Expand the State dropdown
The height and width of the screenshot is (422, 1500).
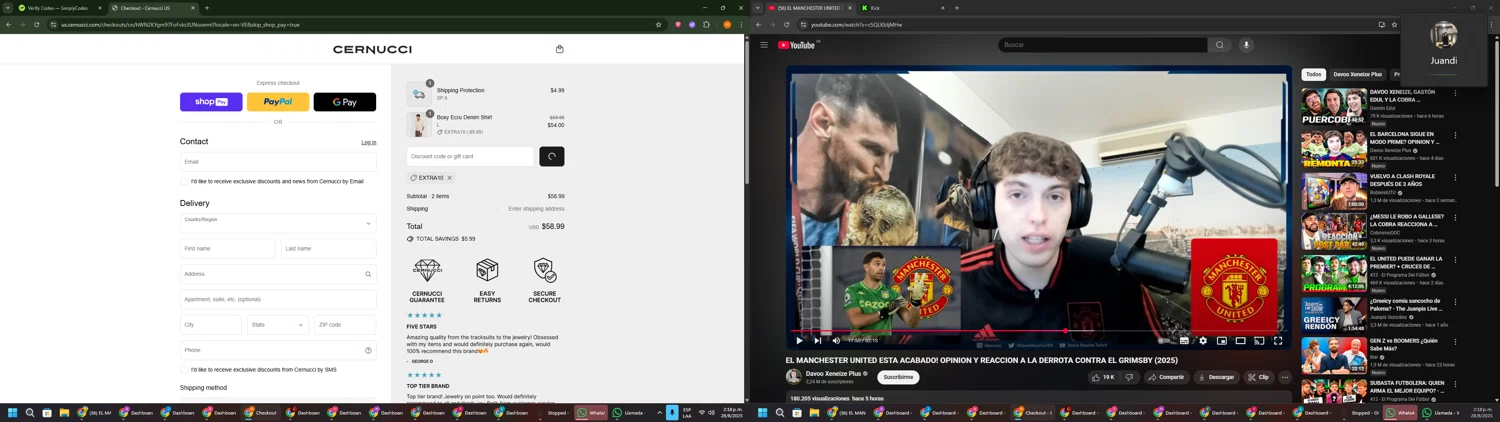click(x=278, y=325)
